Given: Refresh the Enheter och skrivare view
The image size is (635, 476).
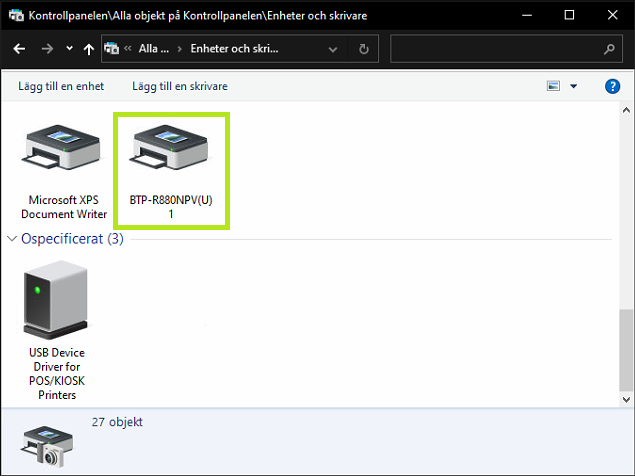Looking at the screenshot, I should tap(364, 48).
